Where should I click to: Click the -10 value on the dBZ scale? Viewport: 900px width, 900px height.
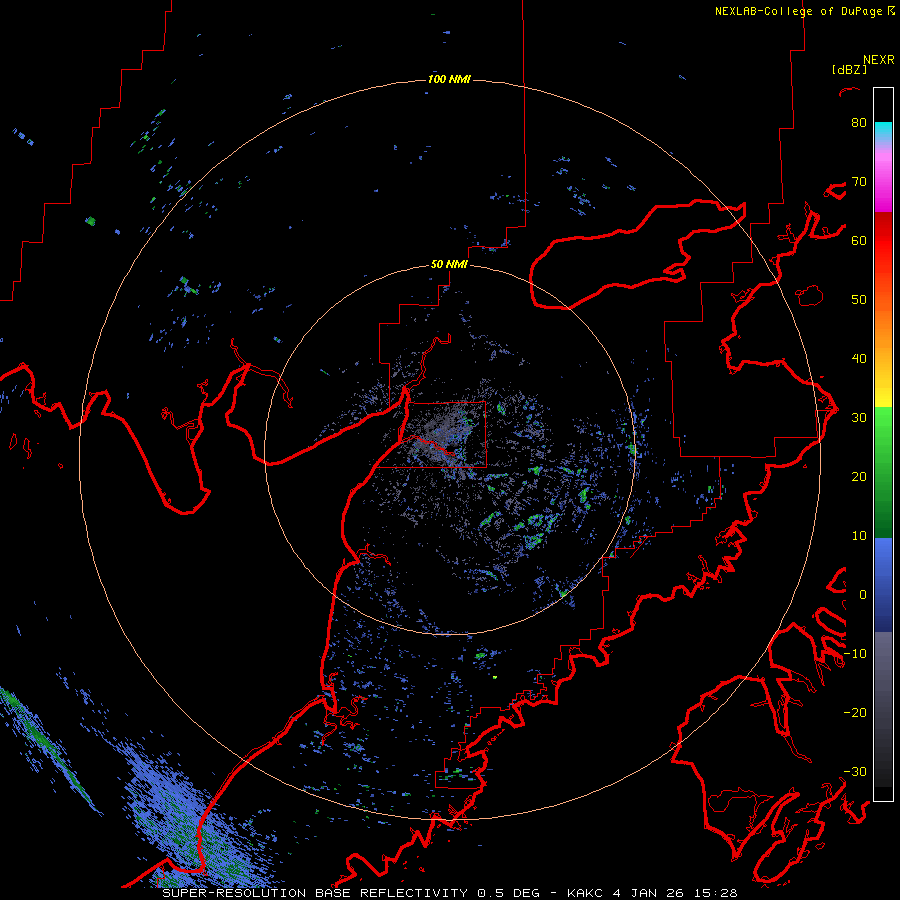pyautogui.click(x=855, y=654)
